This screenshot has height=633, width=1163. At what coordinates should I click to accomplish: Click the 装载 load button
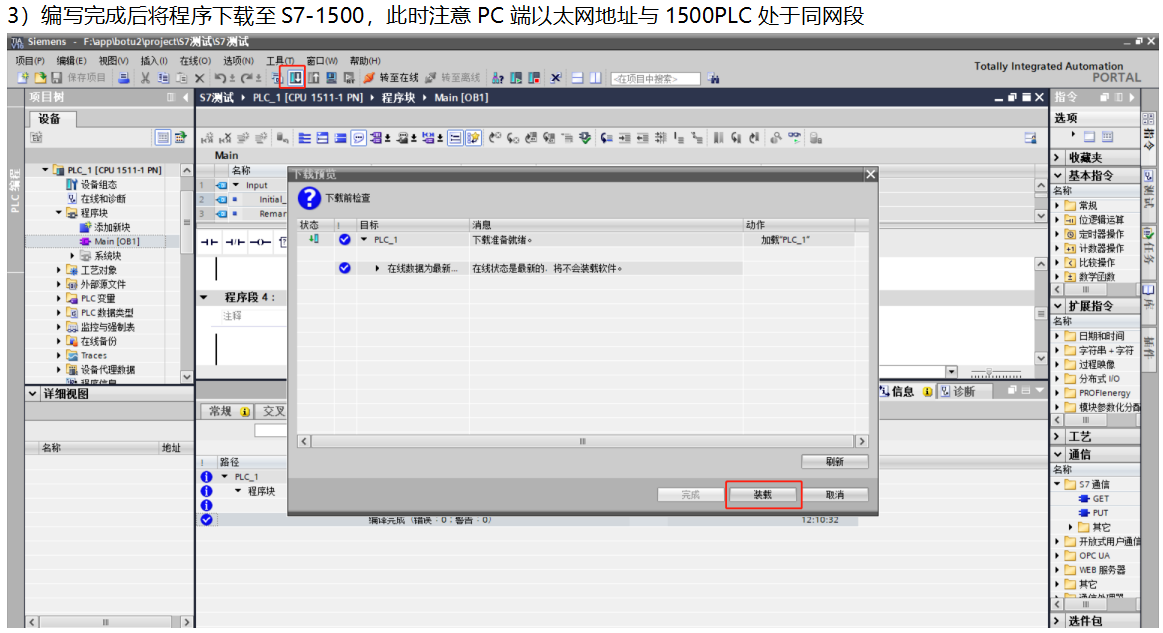[x=762, y=494]
